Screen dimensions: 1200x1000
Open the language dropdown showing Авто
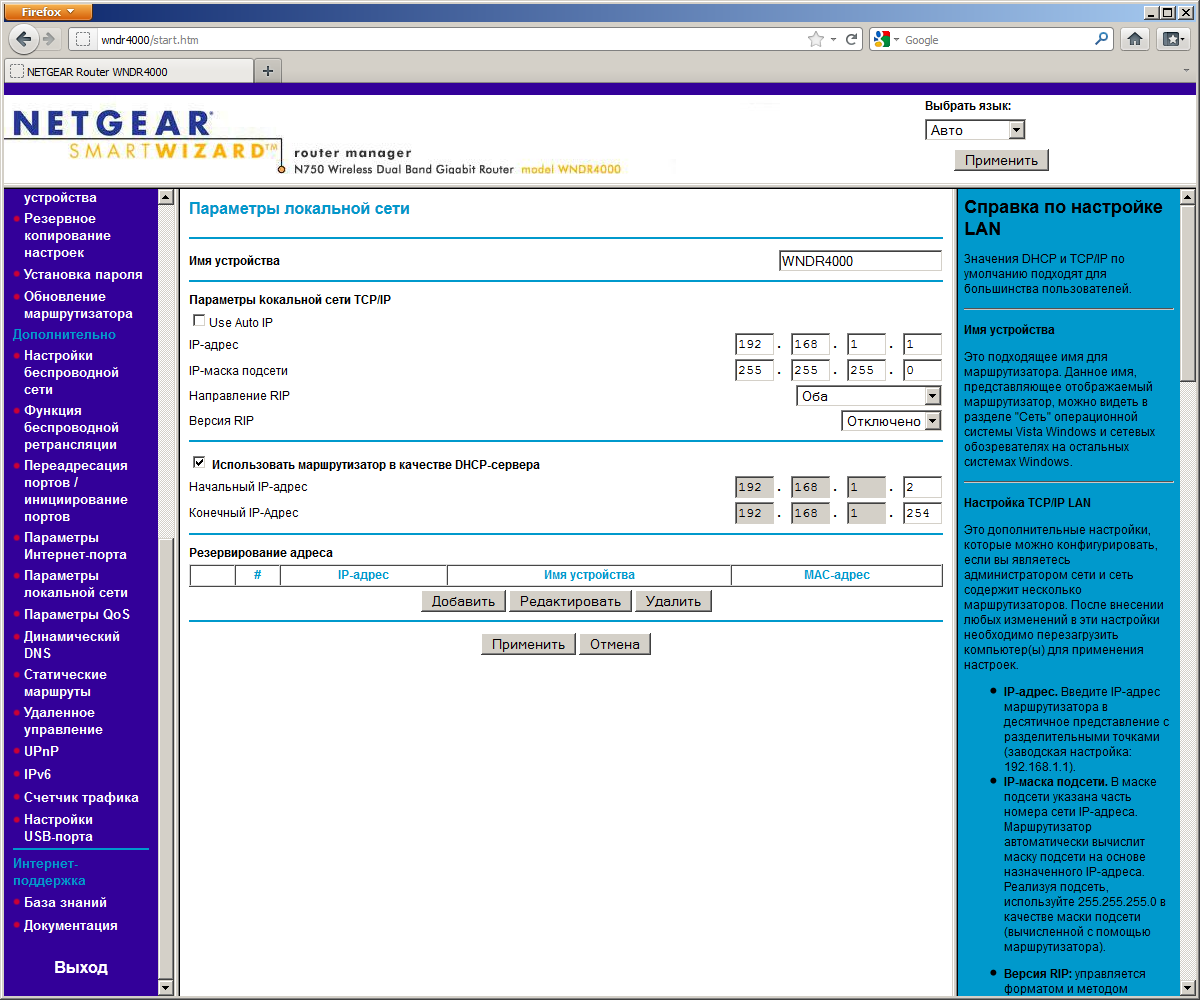(975, 130)
